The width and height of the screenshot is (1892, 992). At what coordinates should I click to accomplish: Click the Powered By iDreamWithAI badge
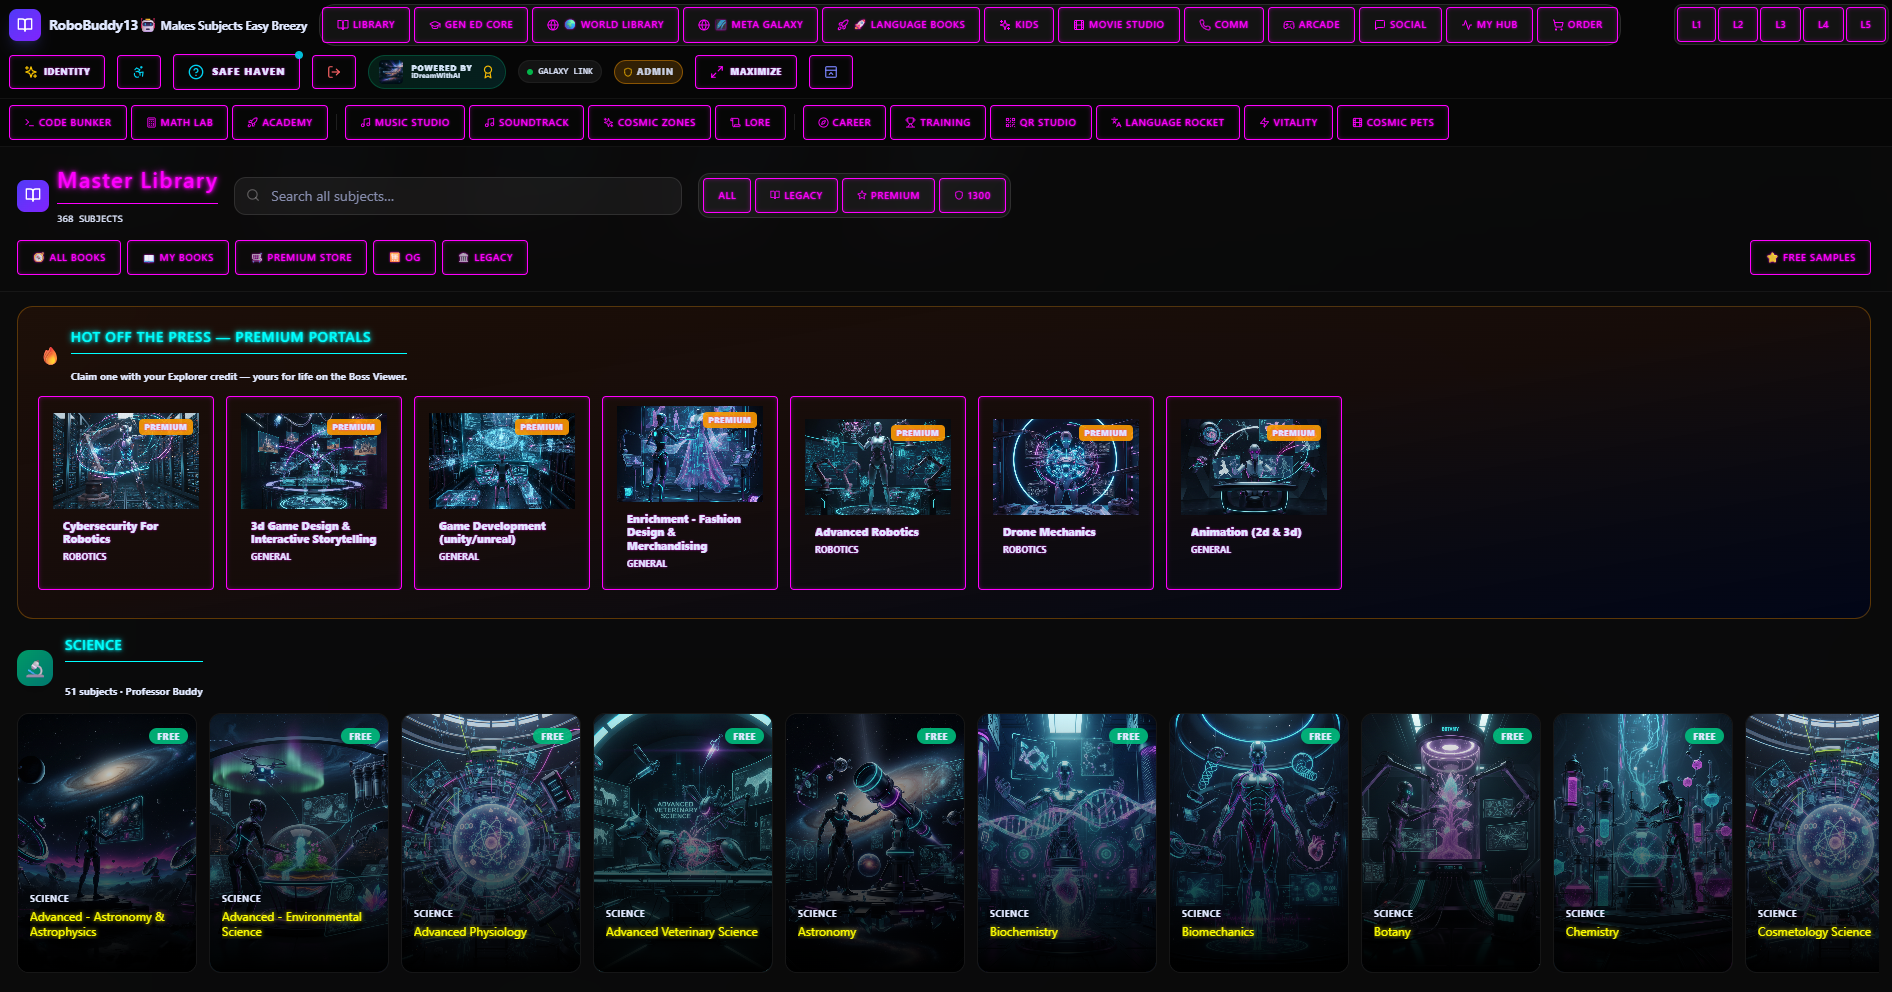click(x=437, y=72)
